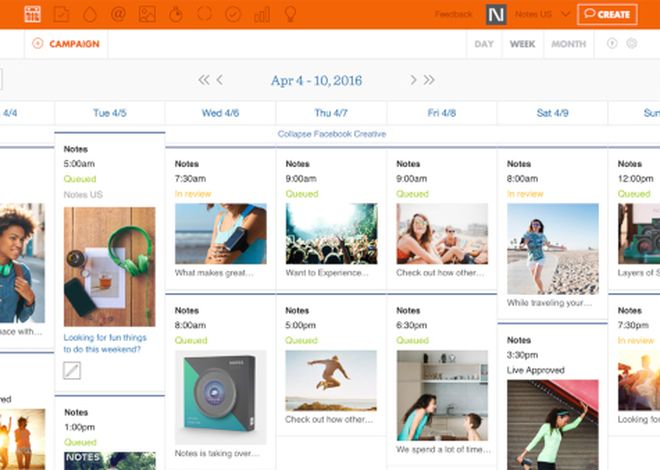Image resolution: width=660 pixels, height=470 pixels.
Task: Open the headphones desk thumbnail
Action: click(109, 267)
